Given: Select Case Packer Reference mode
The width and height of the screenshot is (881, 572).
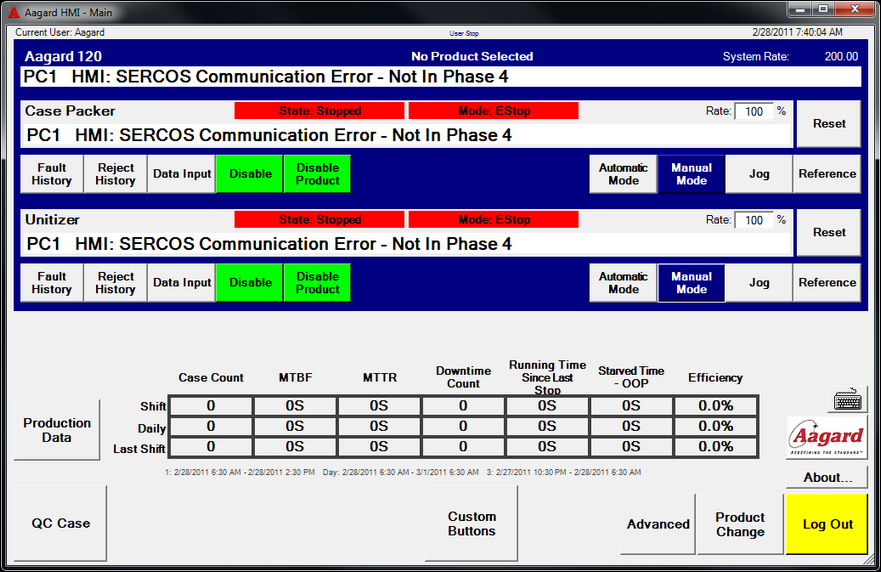Looking at the screenshot, I should point(827,174).
